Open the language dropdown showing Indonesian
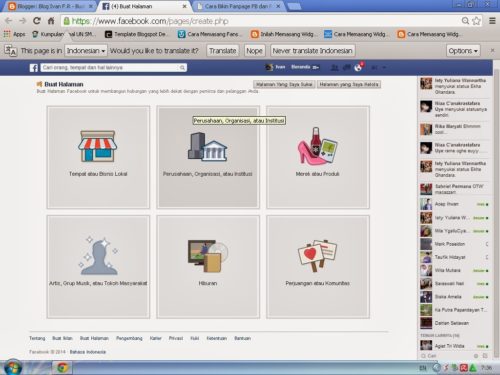This screenshot has height=375, width=500. (86, 51)
